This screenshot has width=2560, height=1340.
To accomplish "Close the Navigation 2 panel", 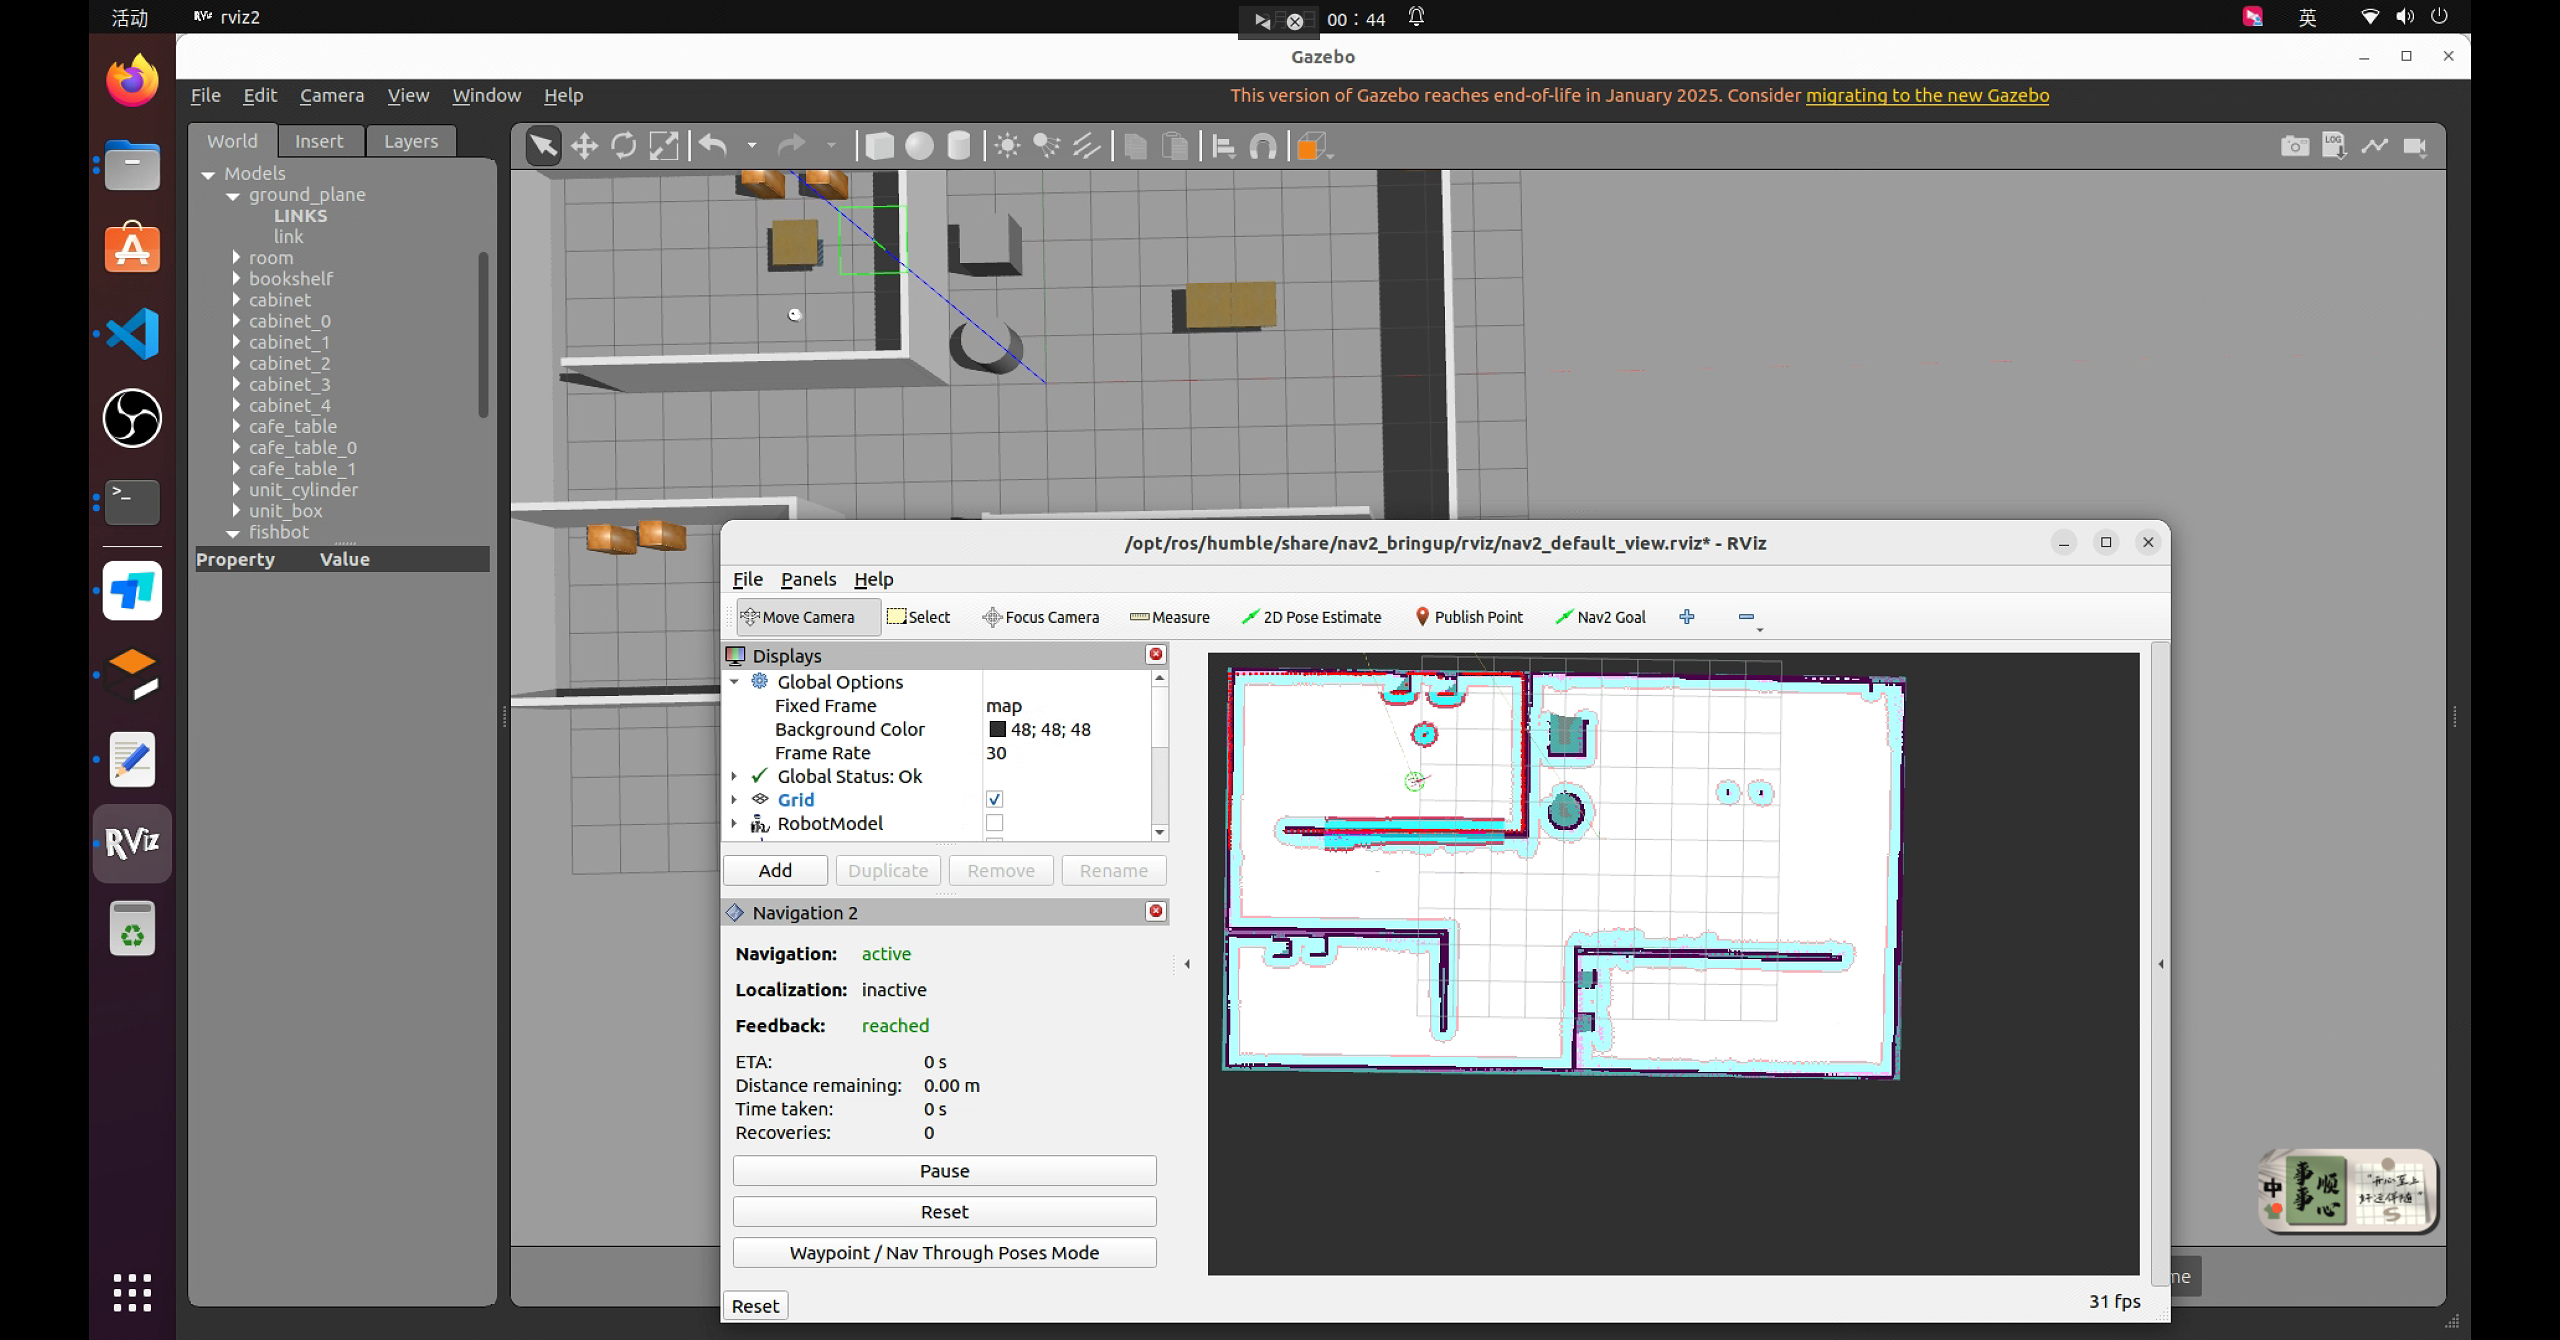I will [x=1156, y=911].
